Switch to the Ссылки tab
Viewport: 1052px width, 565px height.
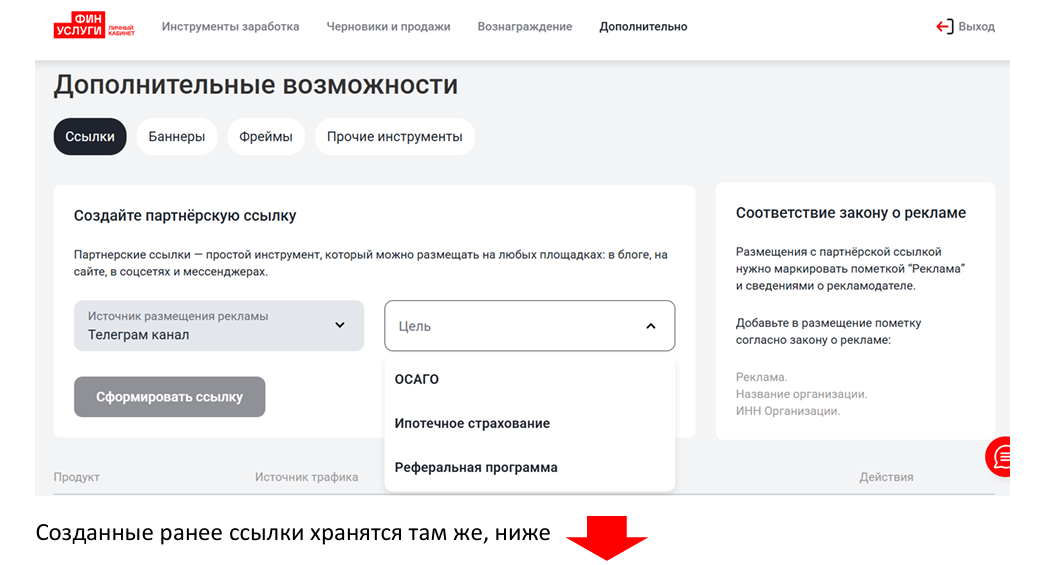(x=90, y=137)
